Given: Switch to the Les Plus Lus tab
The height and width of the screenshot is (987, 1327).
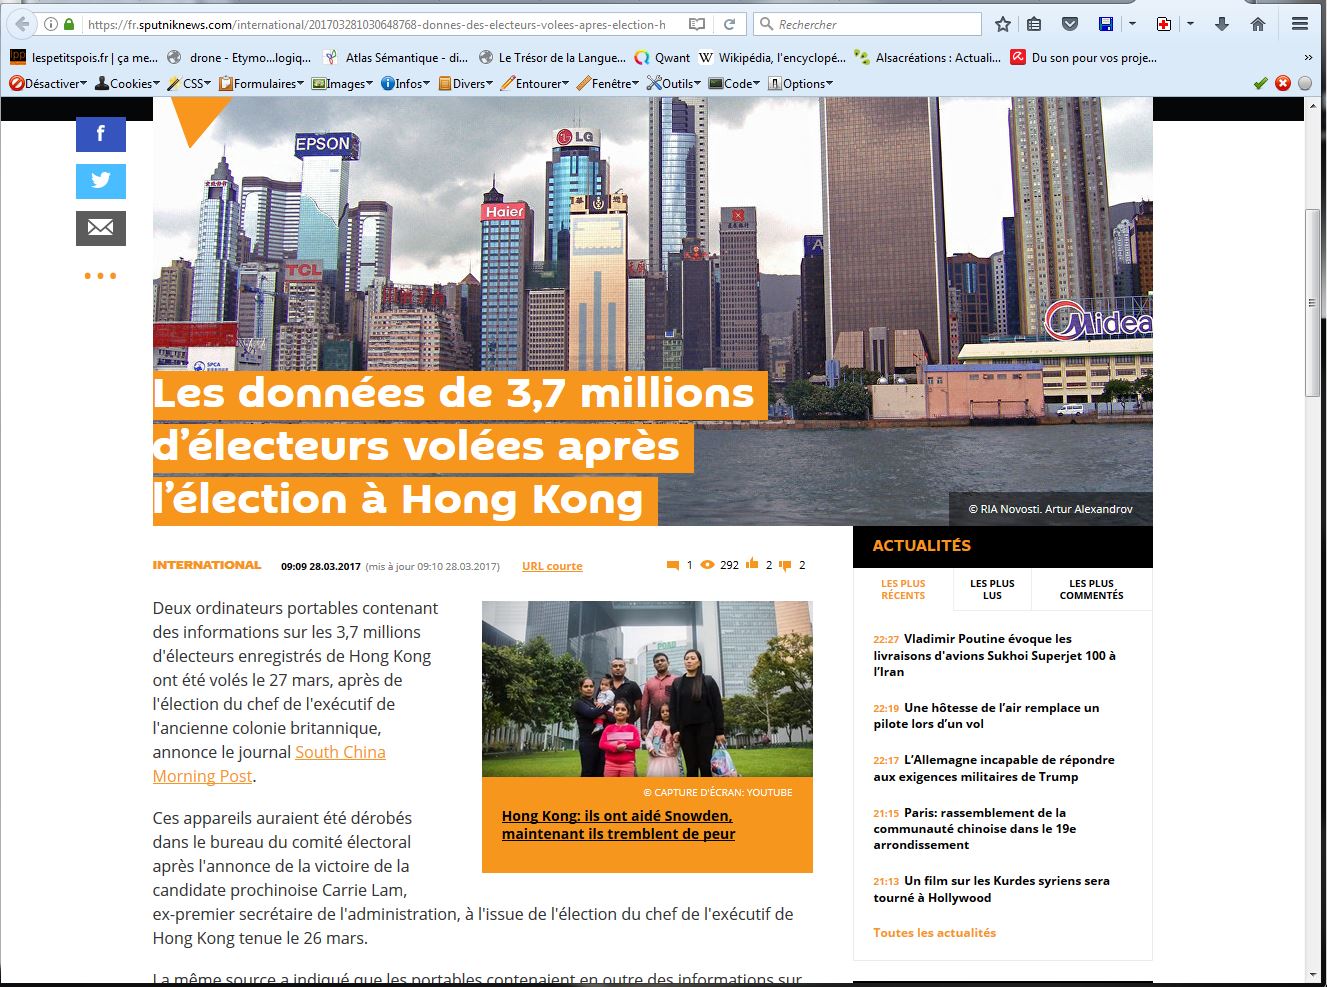Looking at the screenshot, I should tap(991, 589).
